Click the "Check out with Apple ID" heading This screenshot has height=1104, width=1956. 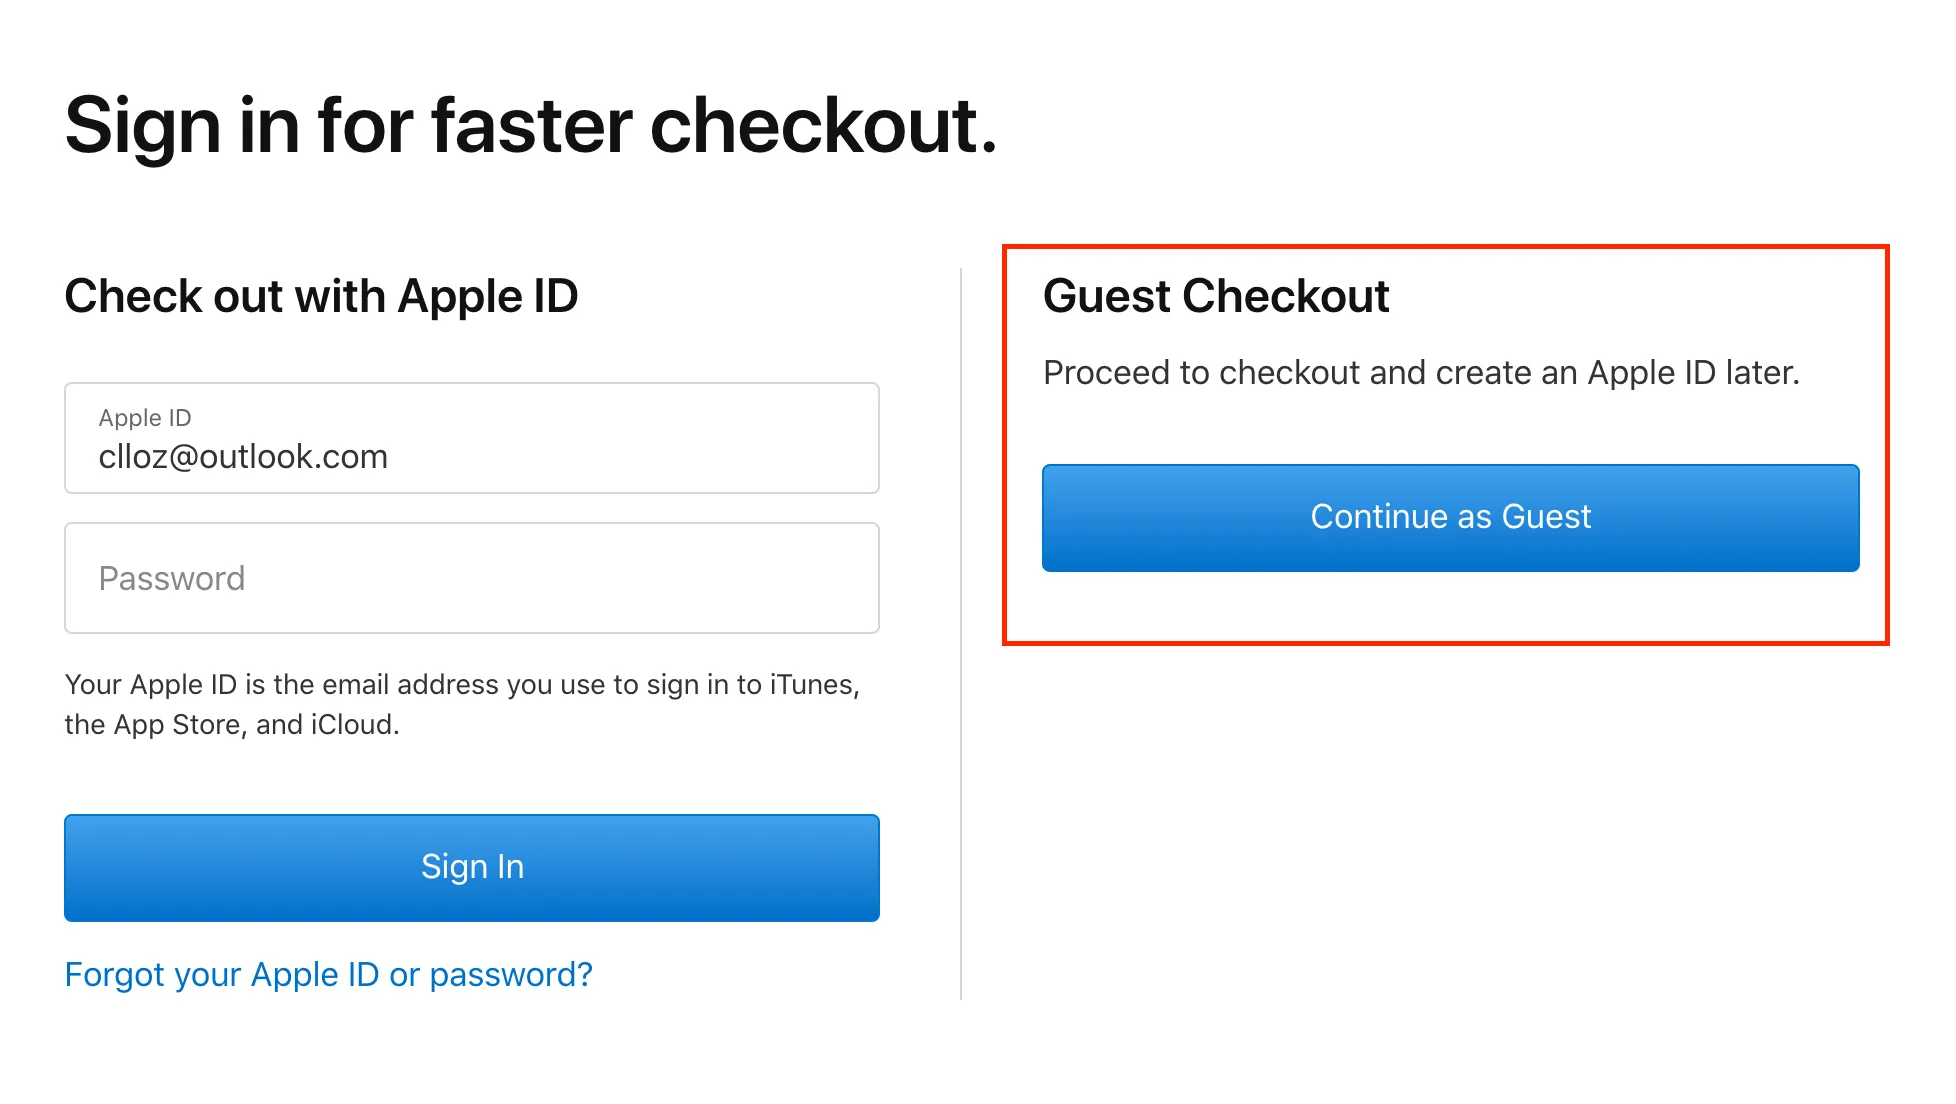tap(321, 296)
